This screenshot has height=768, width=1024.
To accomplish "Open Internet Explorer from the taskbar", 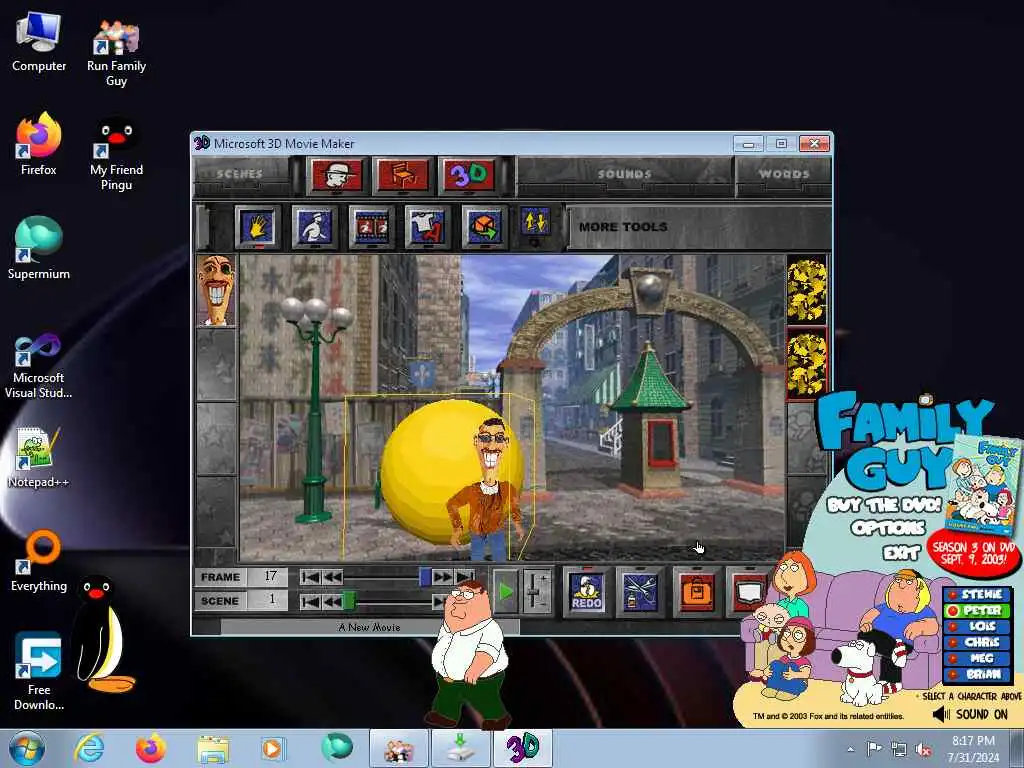I will (x=89, y=748).
